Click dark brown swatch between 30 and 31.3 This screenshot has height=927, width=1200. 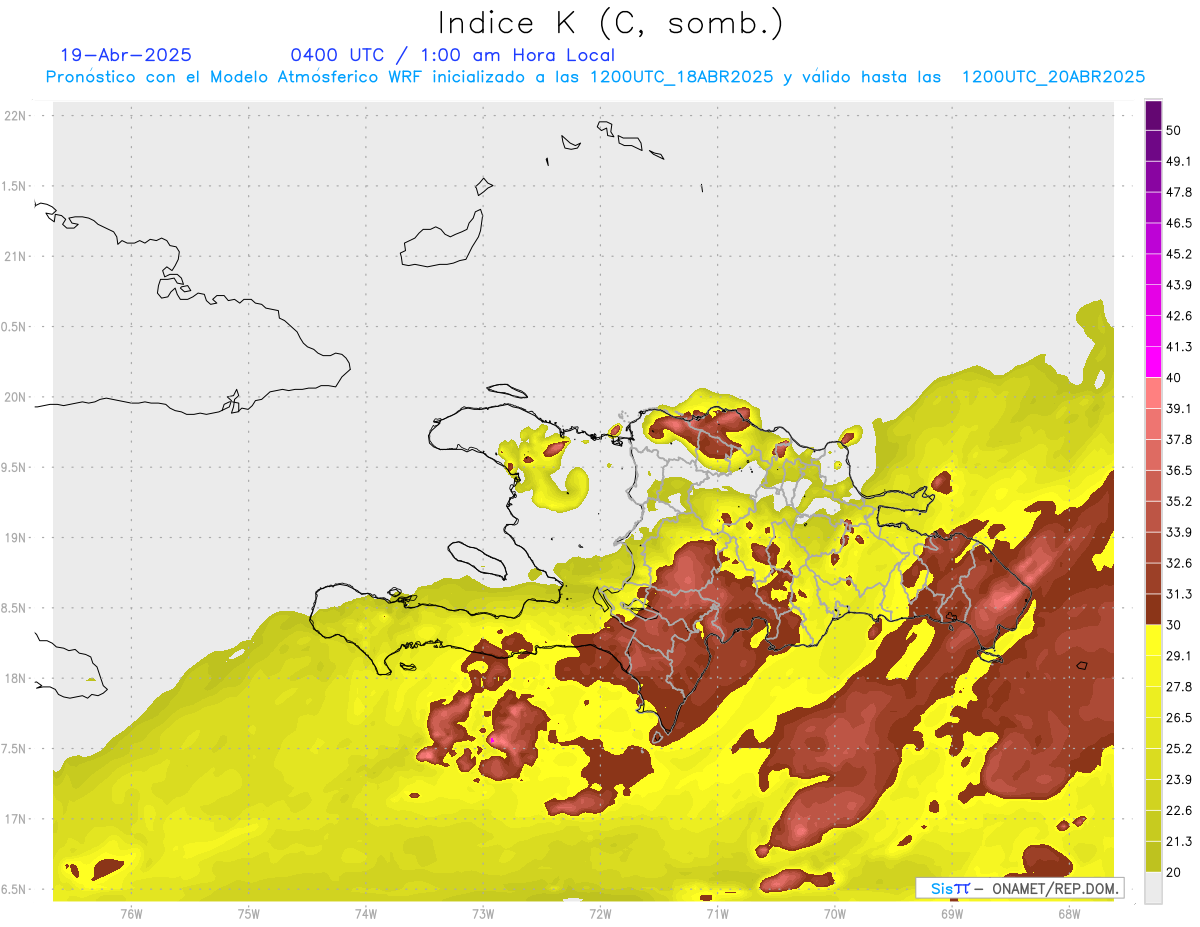click(1153, 610)
